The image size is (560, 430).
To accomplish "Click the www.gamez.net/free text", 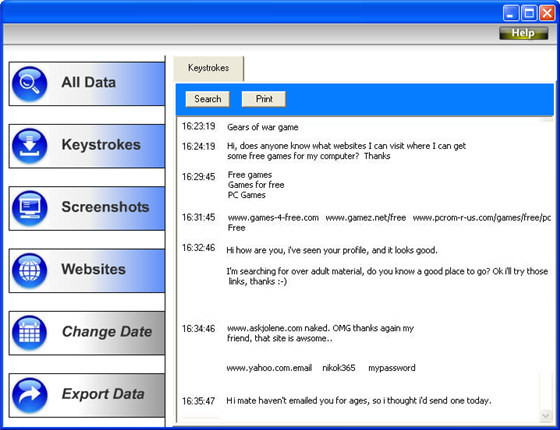I will tap(366, 218).
